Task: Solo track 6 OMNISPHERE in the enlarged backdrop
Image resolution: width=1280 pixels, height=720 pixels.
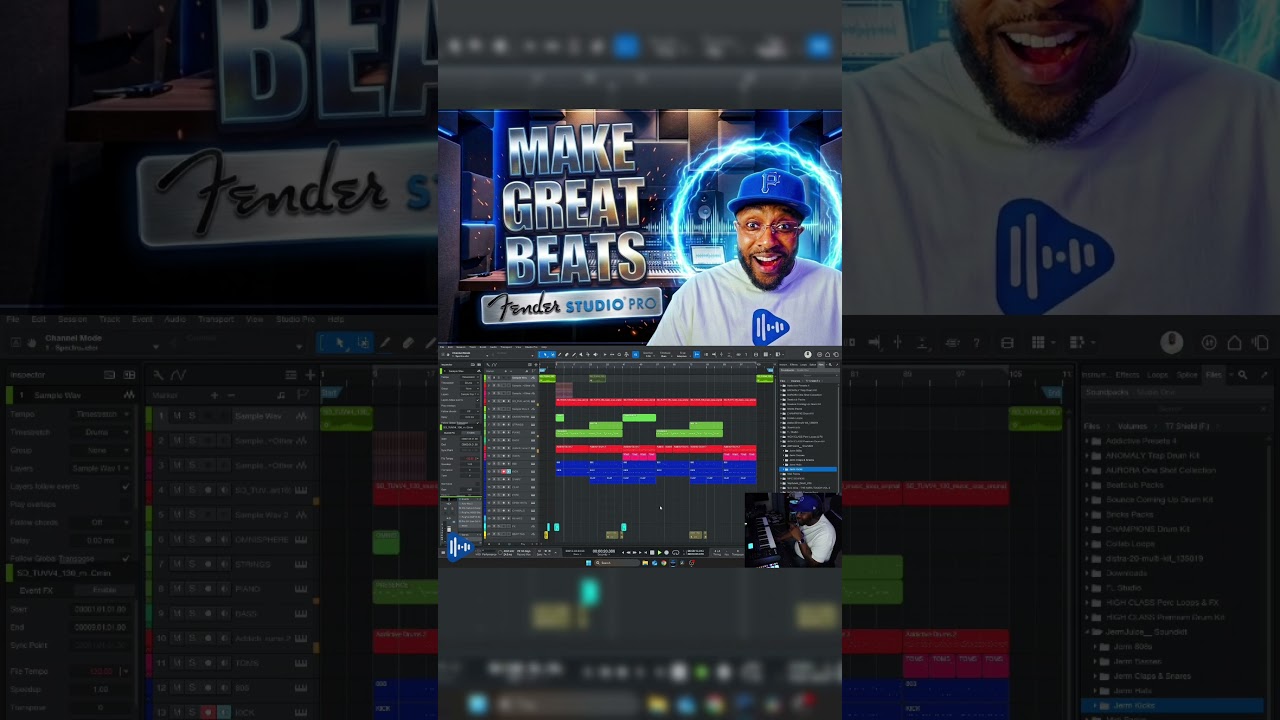Action: [192, 540]
